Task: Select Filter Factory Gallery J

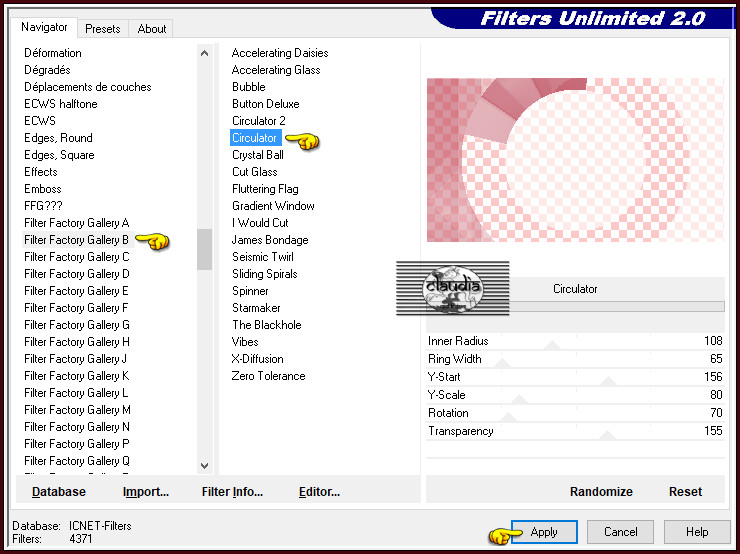Action: click(76, 359)
